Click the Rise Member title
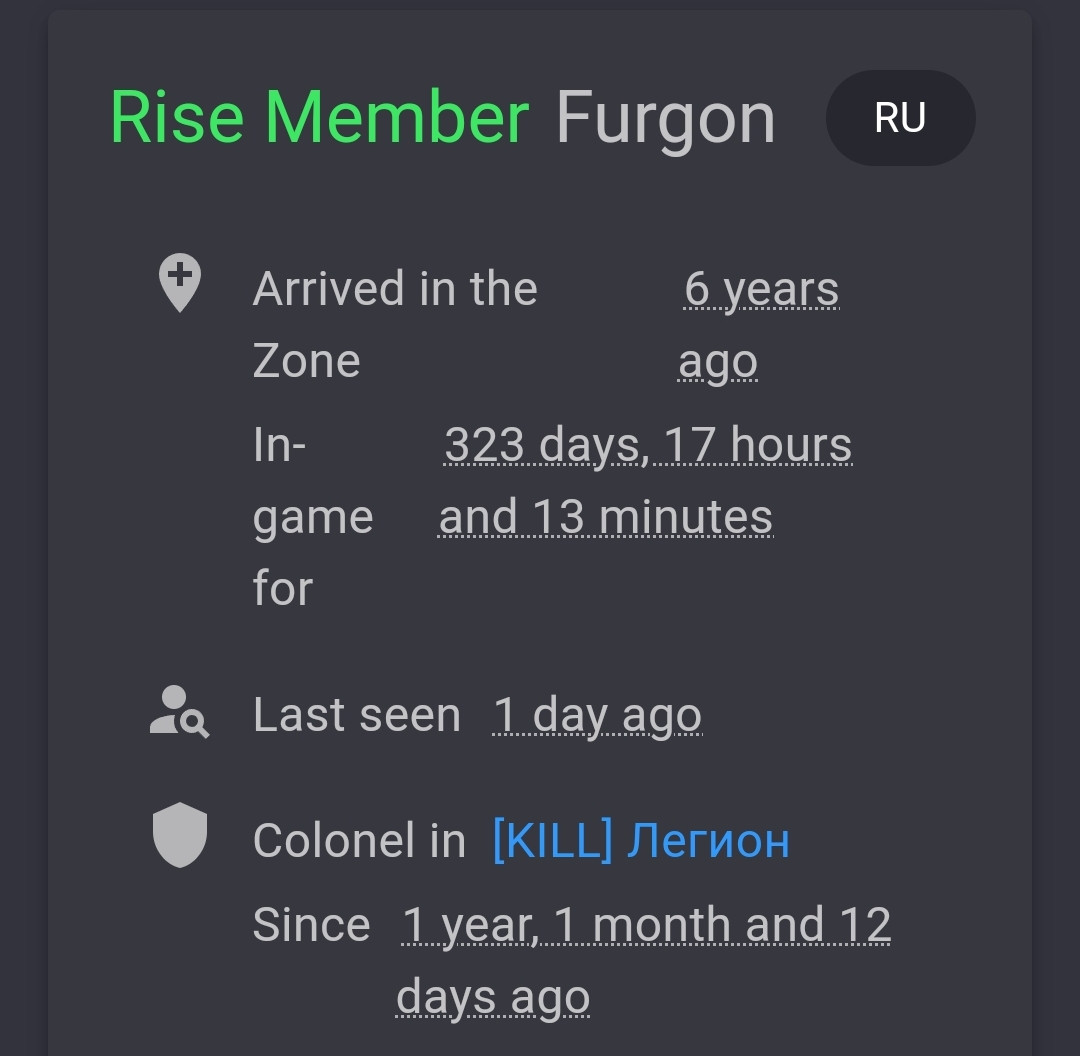Screen dimensions: 1080x1056 [x=320, y=118]
